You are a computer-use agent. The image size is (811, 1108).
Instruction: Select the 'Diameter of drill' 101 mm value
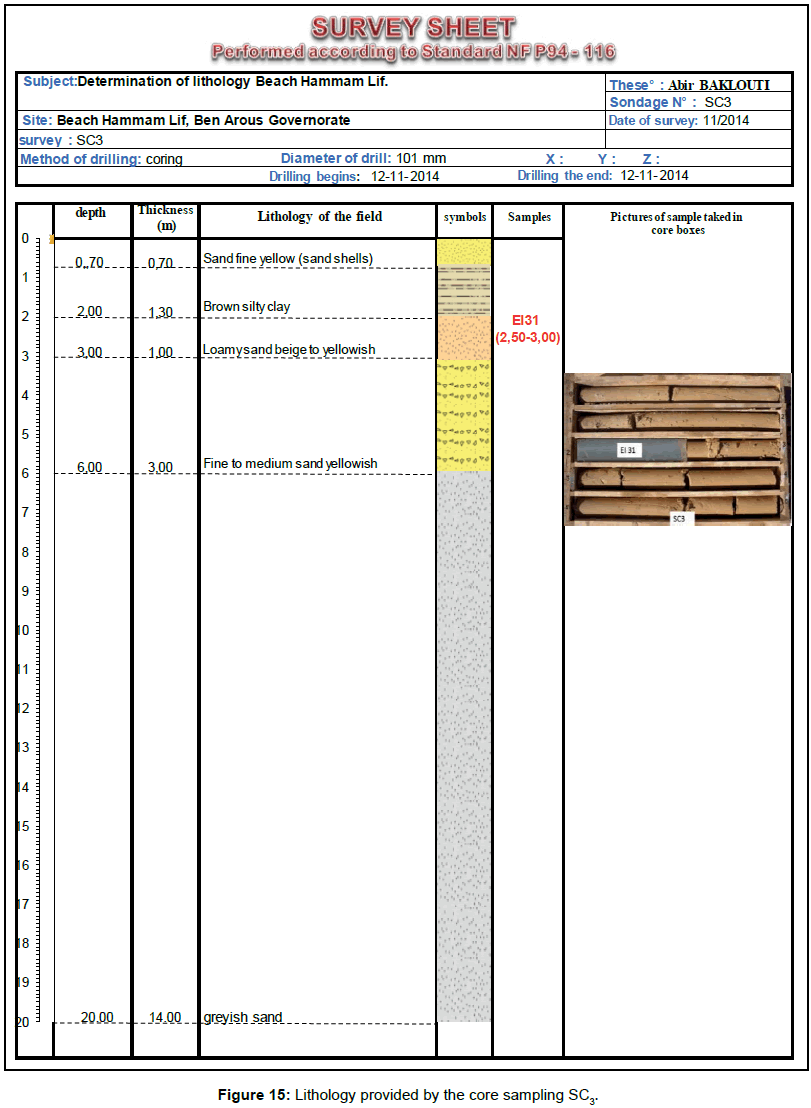(x=421, y=158)
